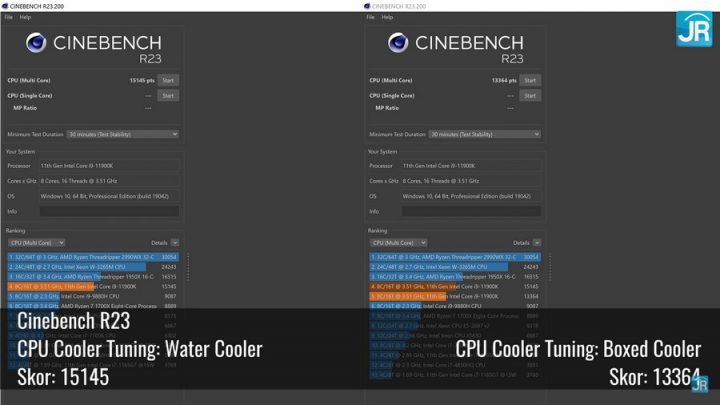Expand Details arrow in left ranking panel
Screen dimensions: 720x405
tap(175, 242)
